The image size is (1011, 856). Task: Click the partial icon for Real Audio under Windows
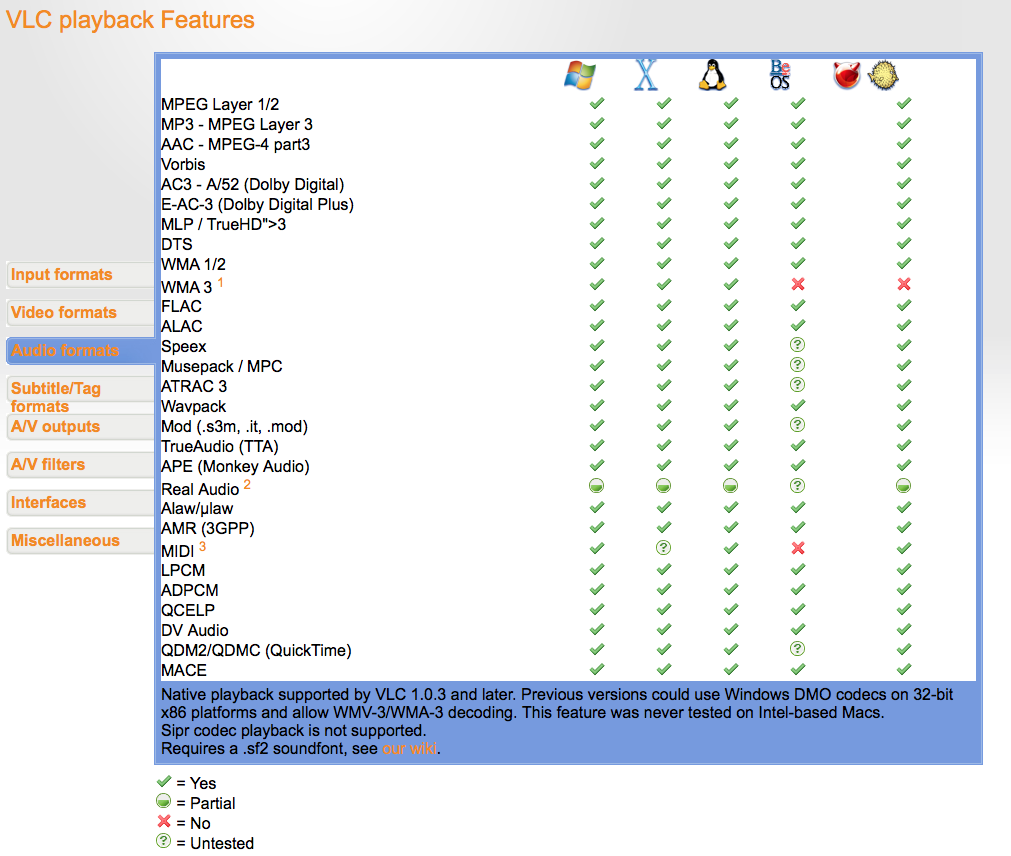click(596, 486)
